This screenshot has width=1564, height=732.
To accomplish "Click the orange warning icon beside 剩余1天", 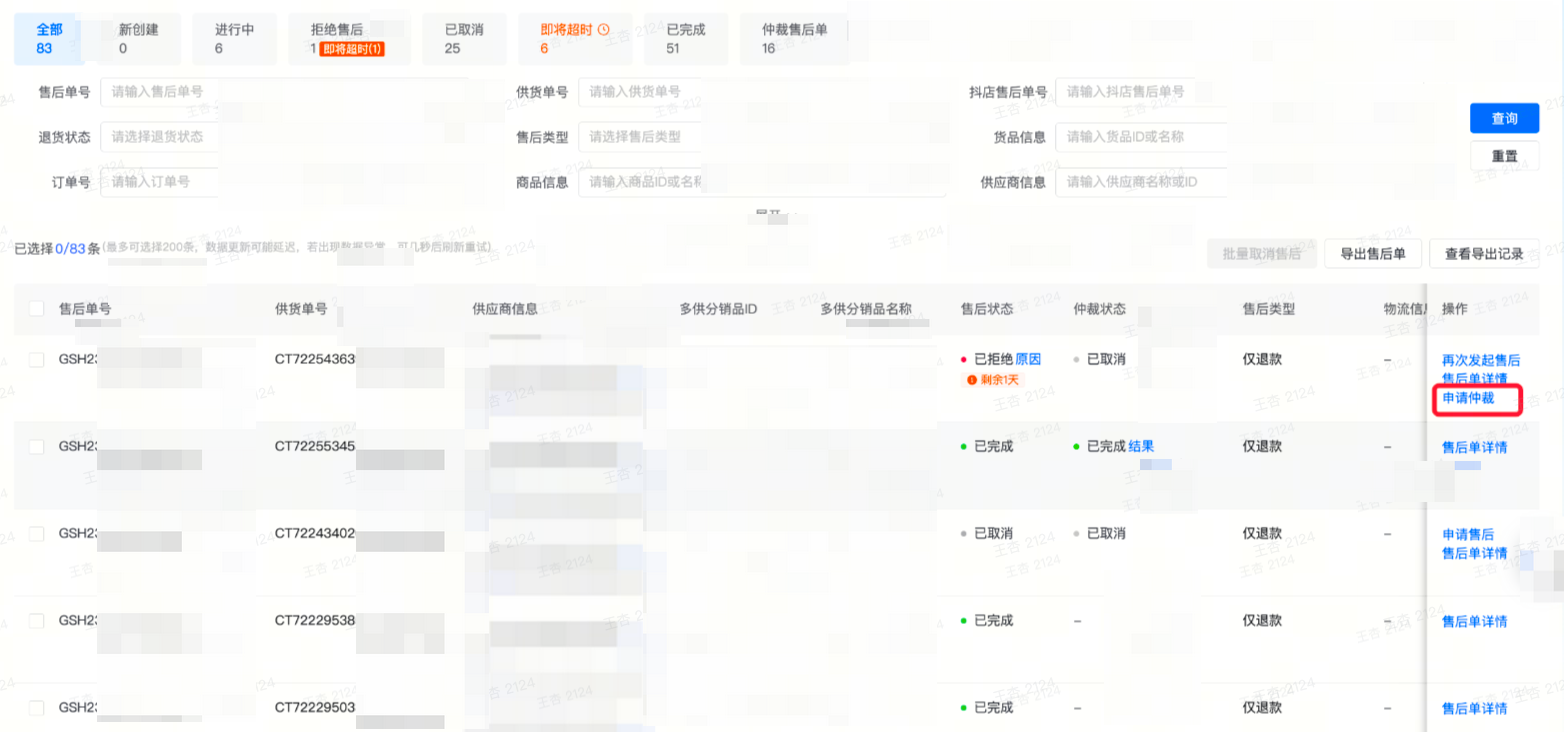I will [971, 380].
